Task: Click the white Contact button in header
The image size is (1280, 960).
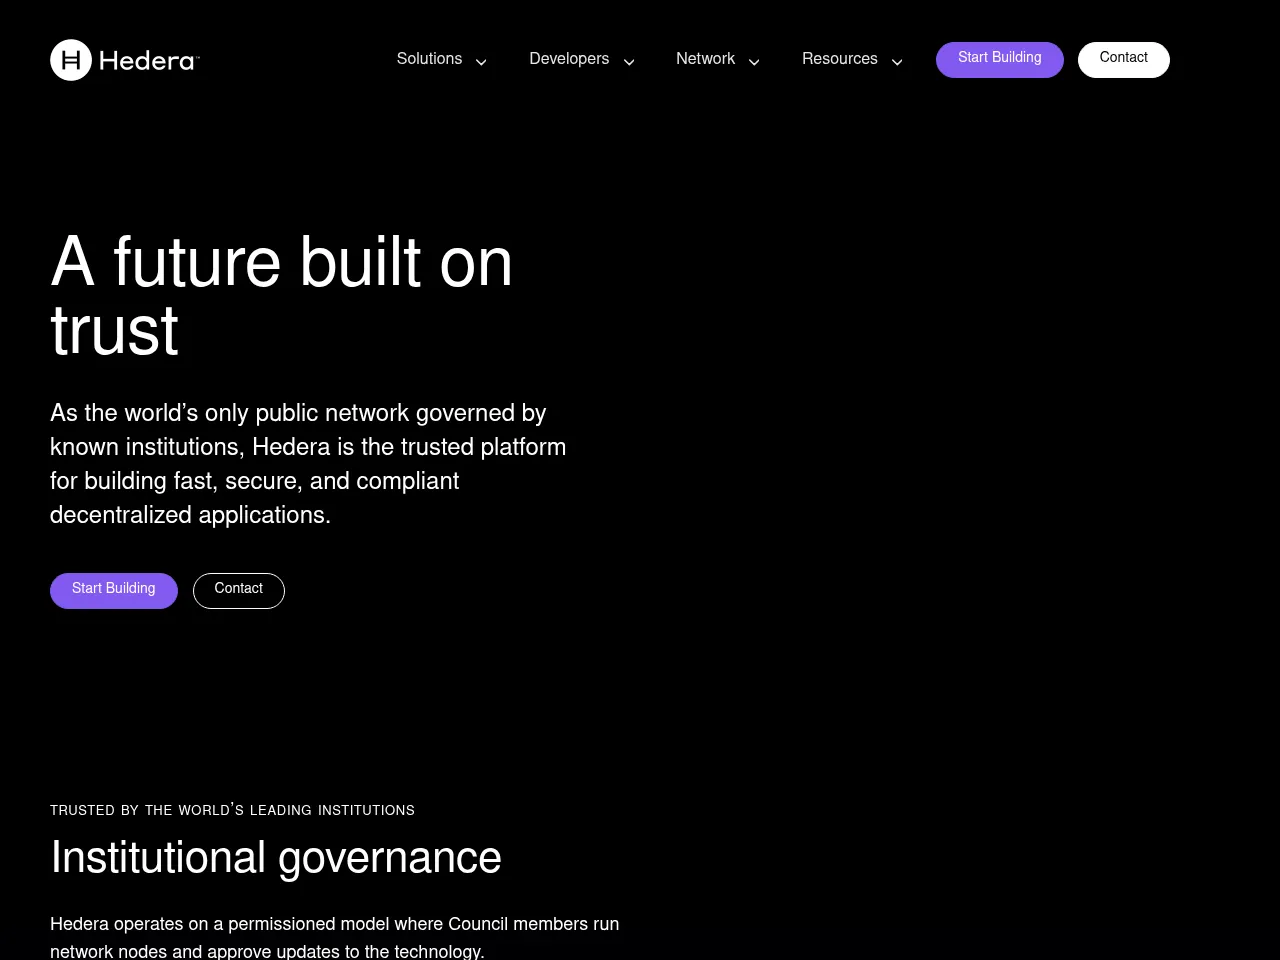Action: tap(1123, 59)
